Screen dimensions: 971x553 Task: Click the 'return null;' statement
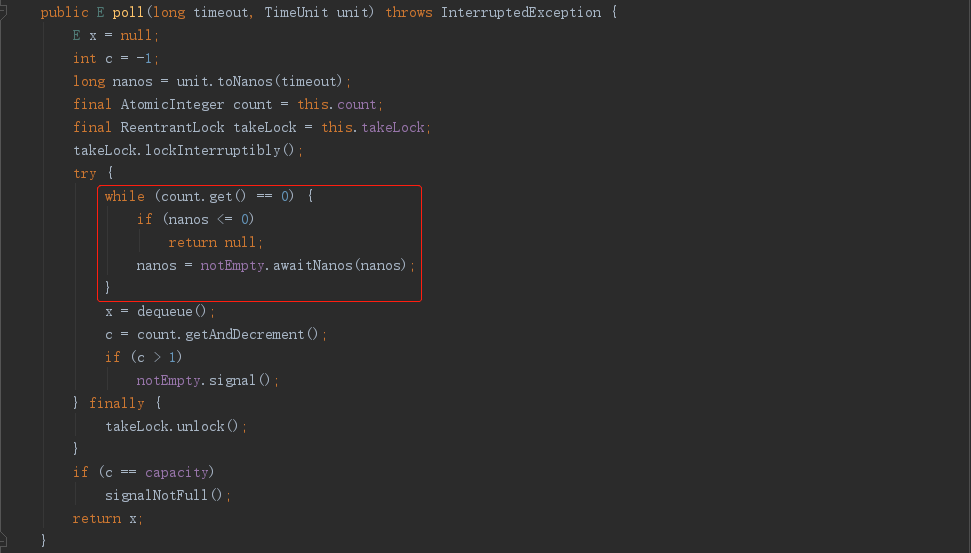coord(216,242)
